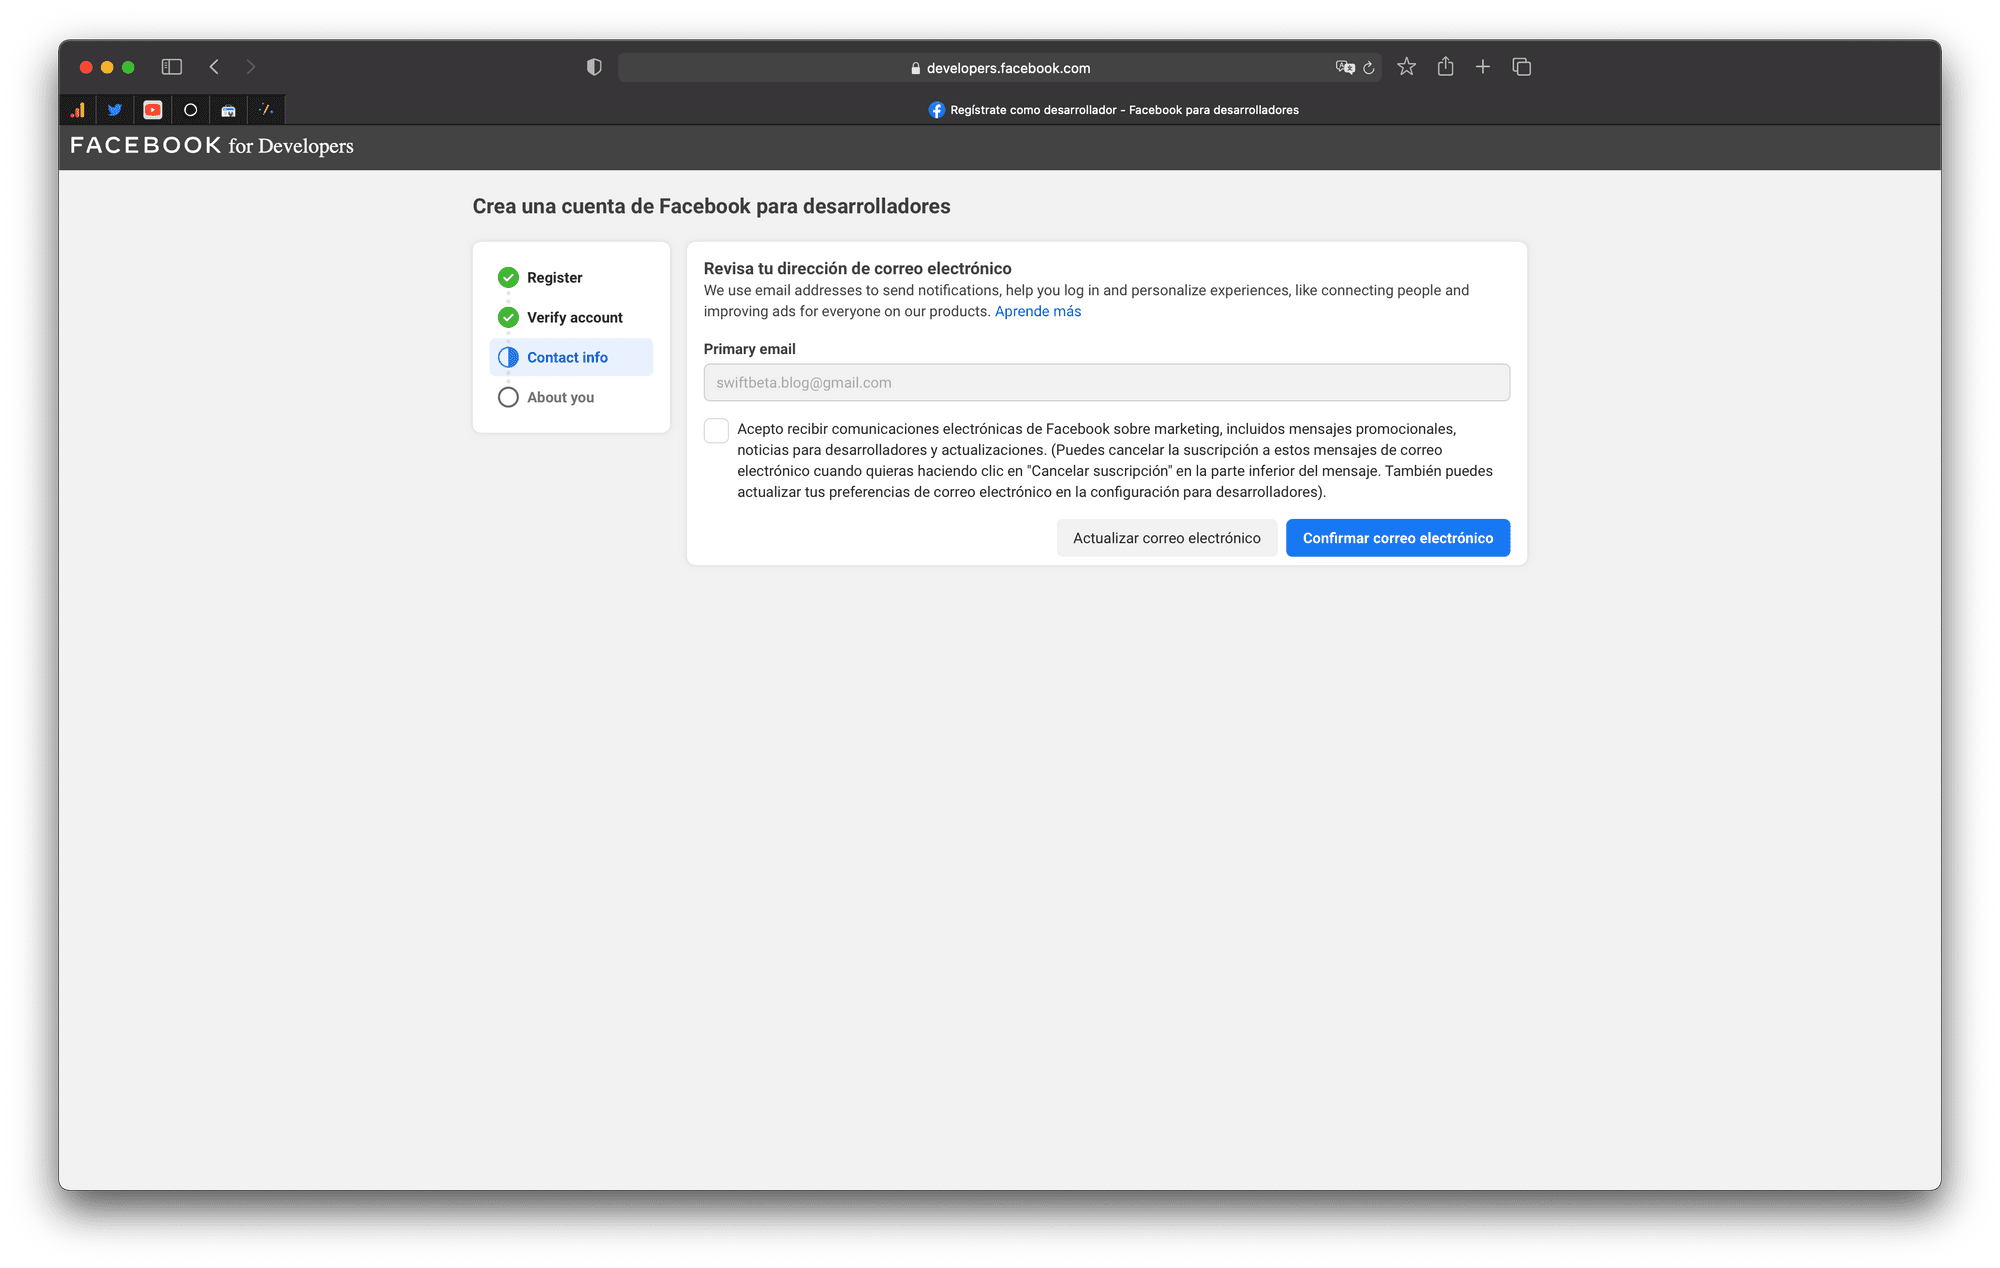Bookmark the page with the star icon
This screenshot has height=1268, width=2000.
[x=1407, y=67]
